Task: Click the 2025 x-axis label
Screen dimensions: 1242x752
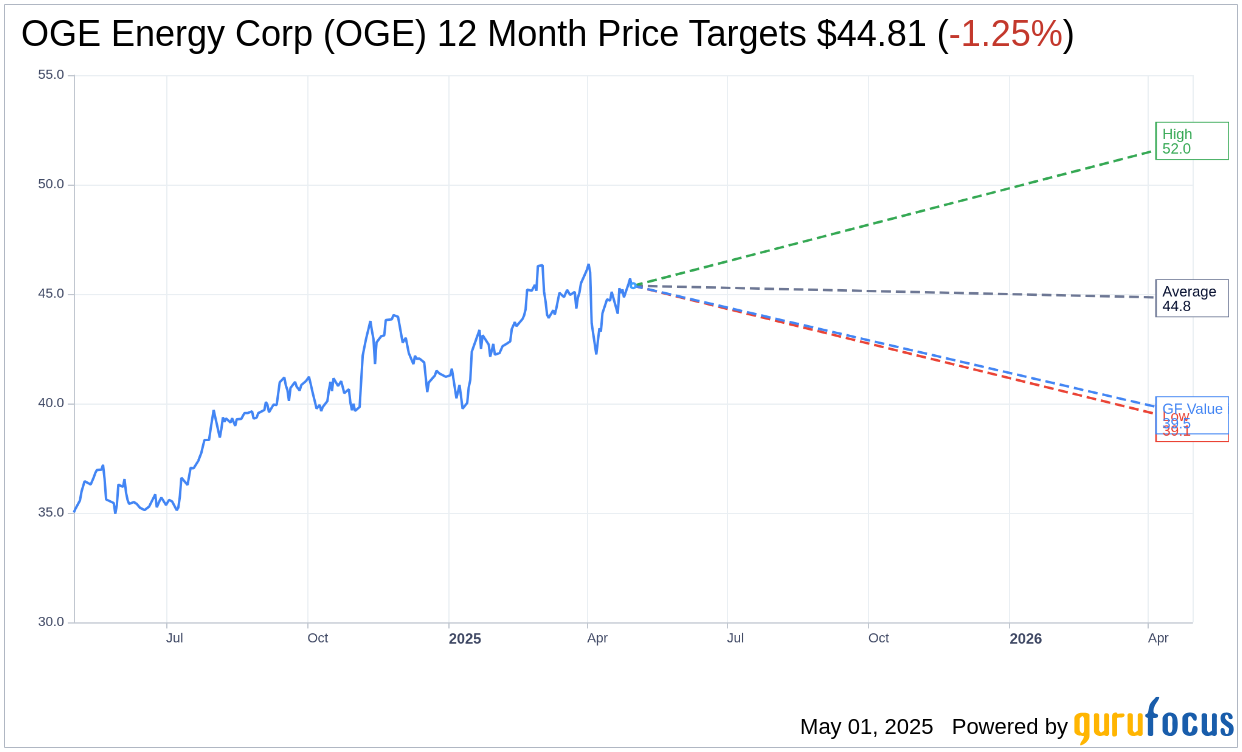Action: [x=464, y=638]
